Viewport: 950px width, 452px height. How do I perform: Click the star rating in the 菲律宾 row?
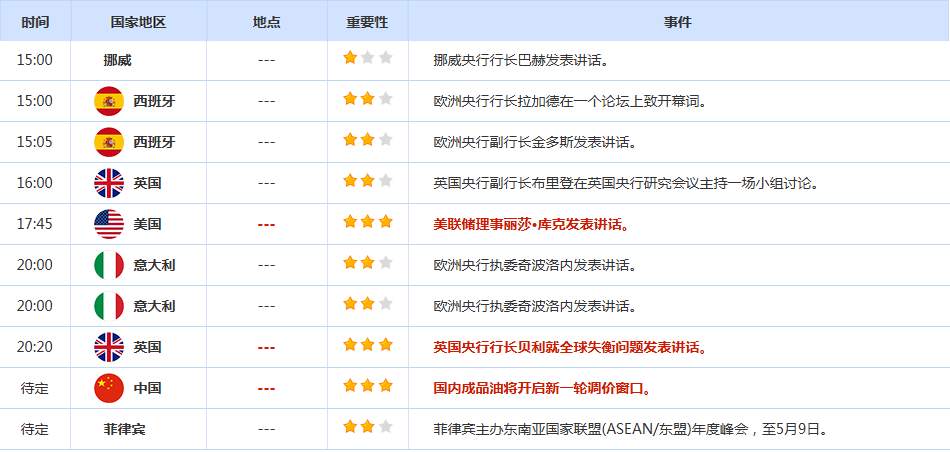(368, 427)
